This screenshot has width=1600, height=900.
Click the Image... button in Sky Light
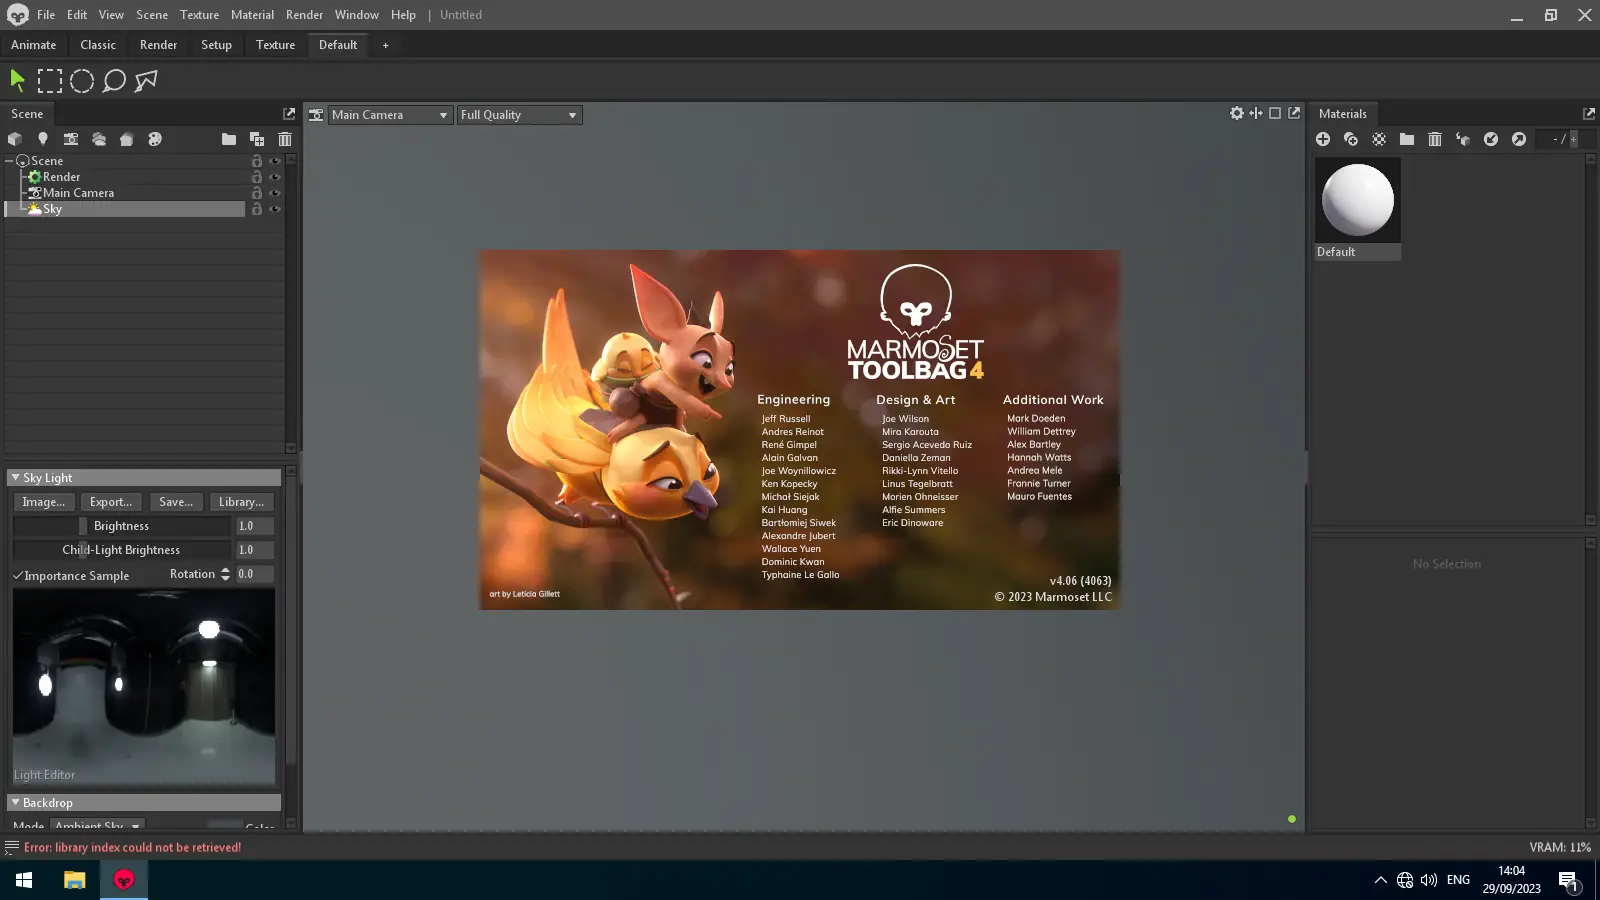[43, 502]
